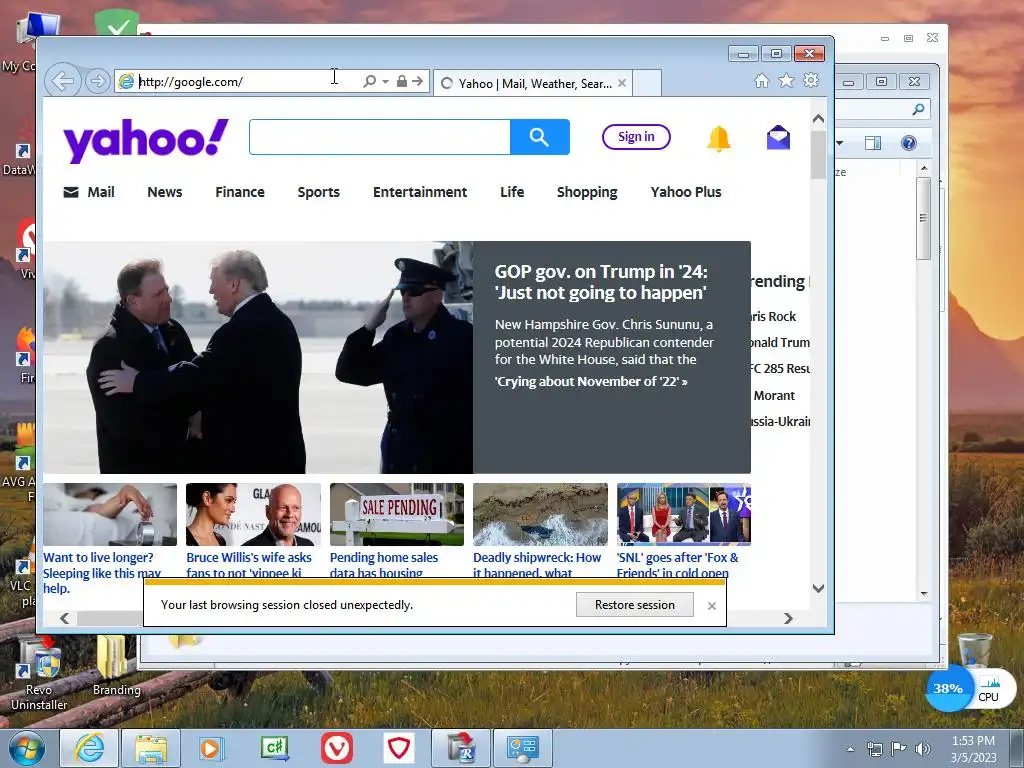Click Restore session button
This screenshot has height=768, width=1024.
(x=635, y=605)
